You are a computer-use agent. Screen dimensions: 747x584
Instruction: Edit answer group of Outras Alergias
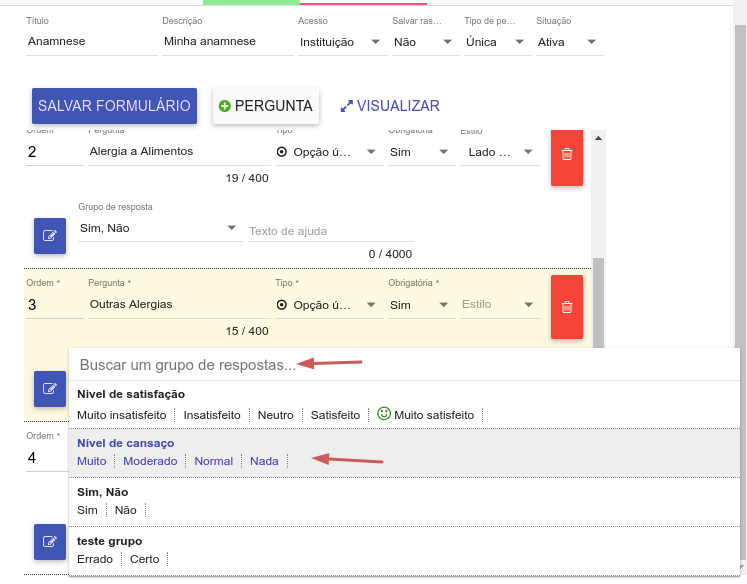click(50, 389)
